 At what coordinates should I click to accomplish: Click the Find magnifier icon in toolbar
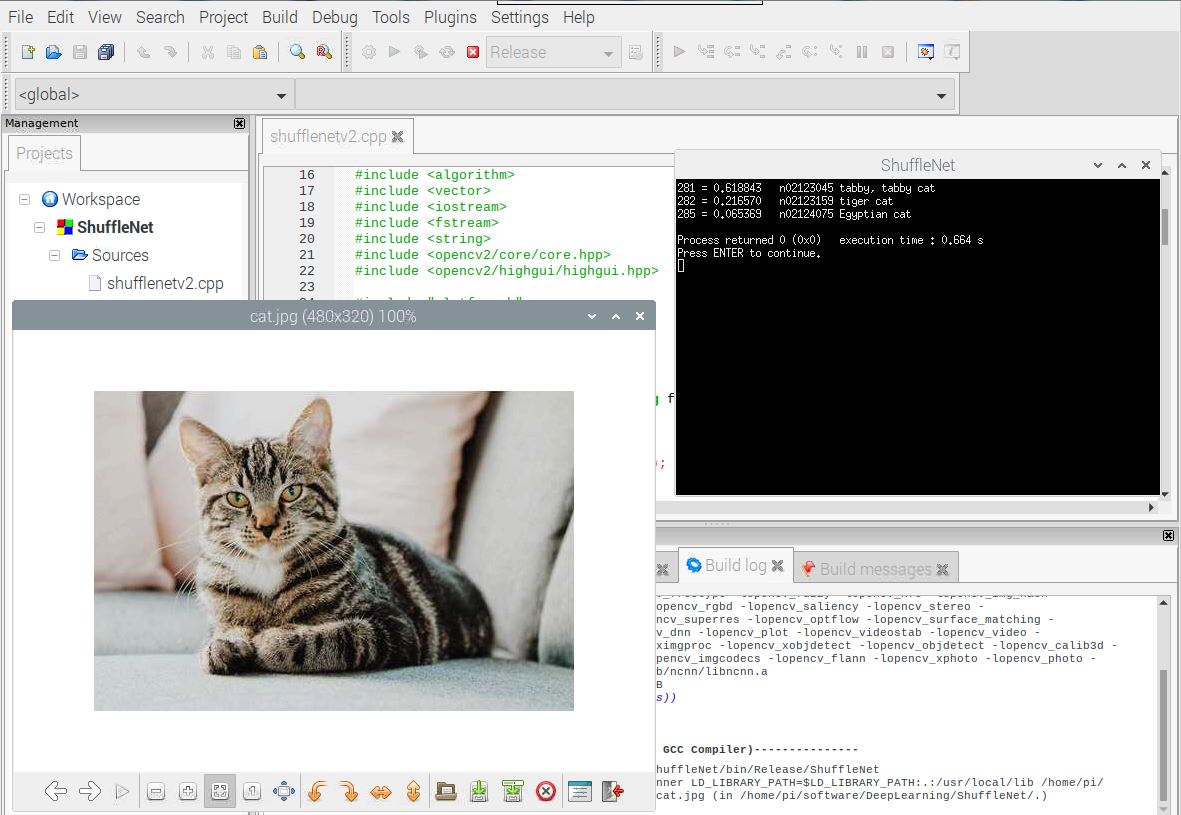pyautogui.click(x=297, y=52)
